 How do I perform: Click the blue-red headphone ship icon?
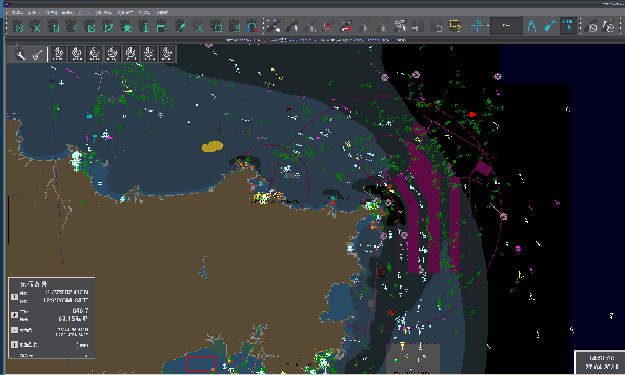tap(252, 27)
